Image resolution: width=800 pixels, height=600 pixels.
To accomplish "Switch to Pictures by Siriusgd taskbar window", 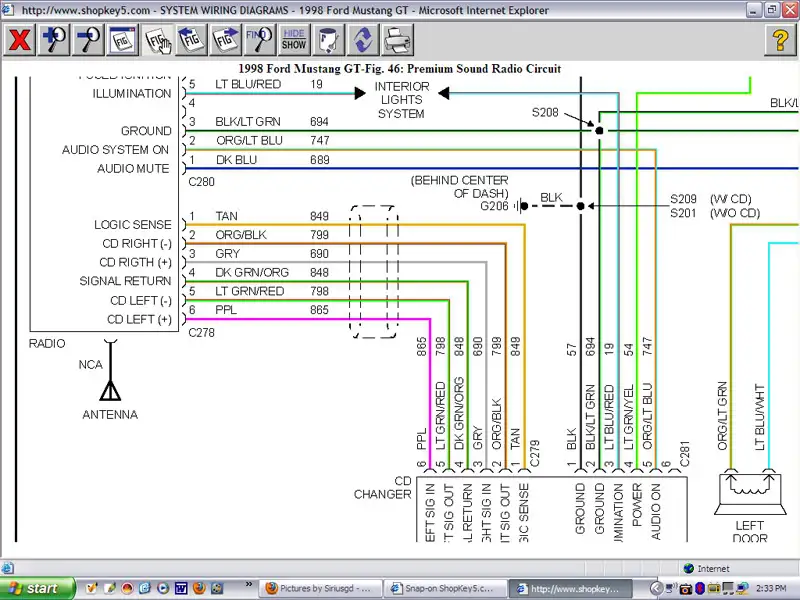I will pos(320,588).
